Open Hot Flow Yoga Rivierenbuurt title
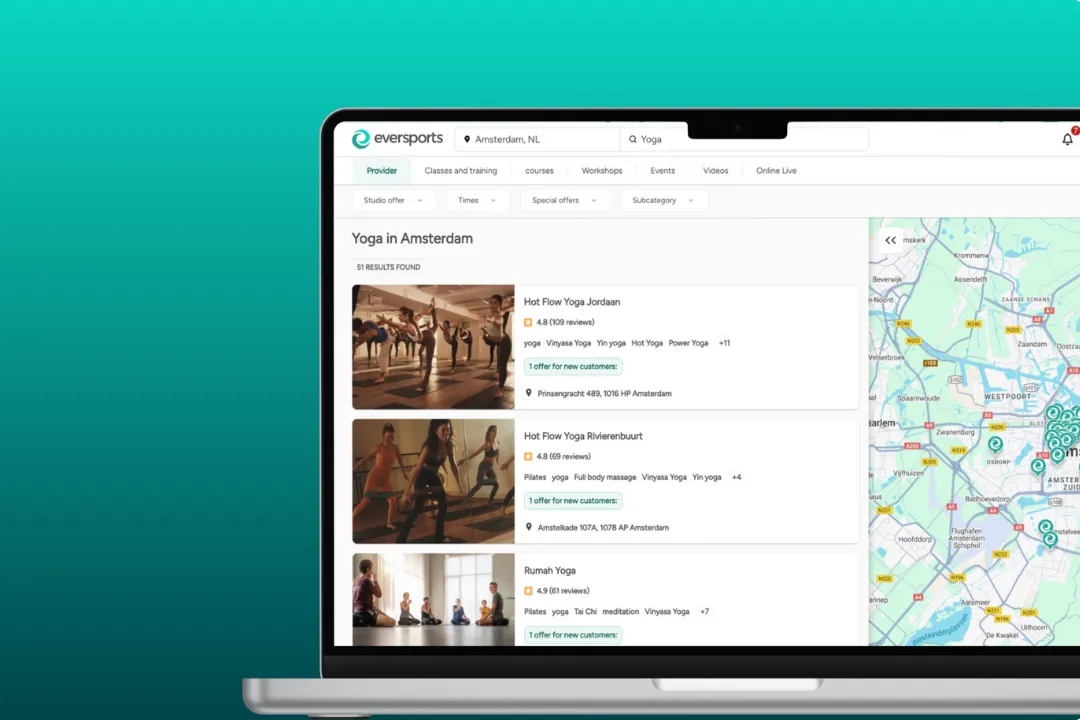This screenshot has height=720, width=1080. click(x=583, y=436)
